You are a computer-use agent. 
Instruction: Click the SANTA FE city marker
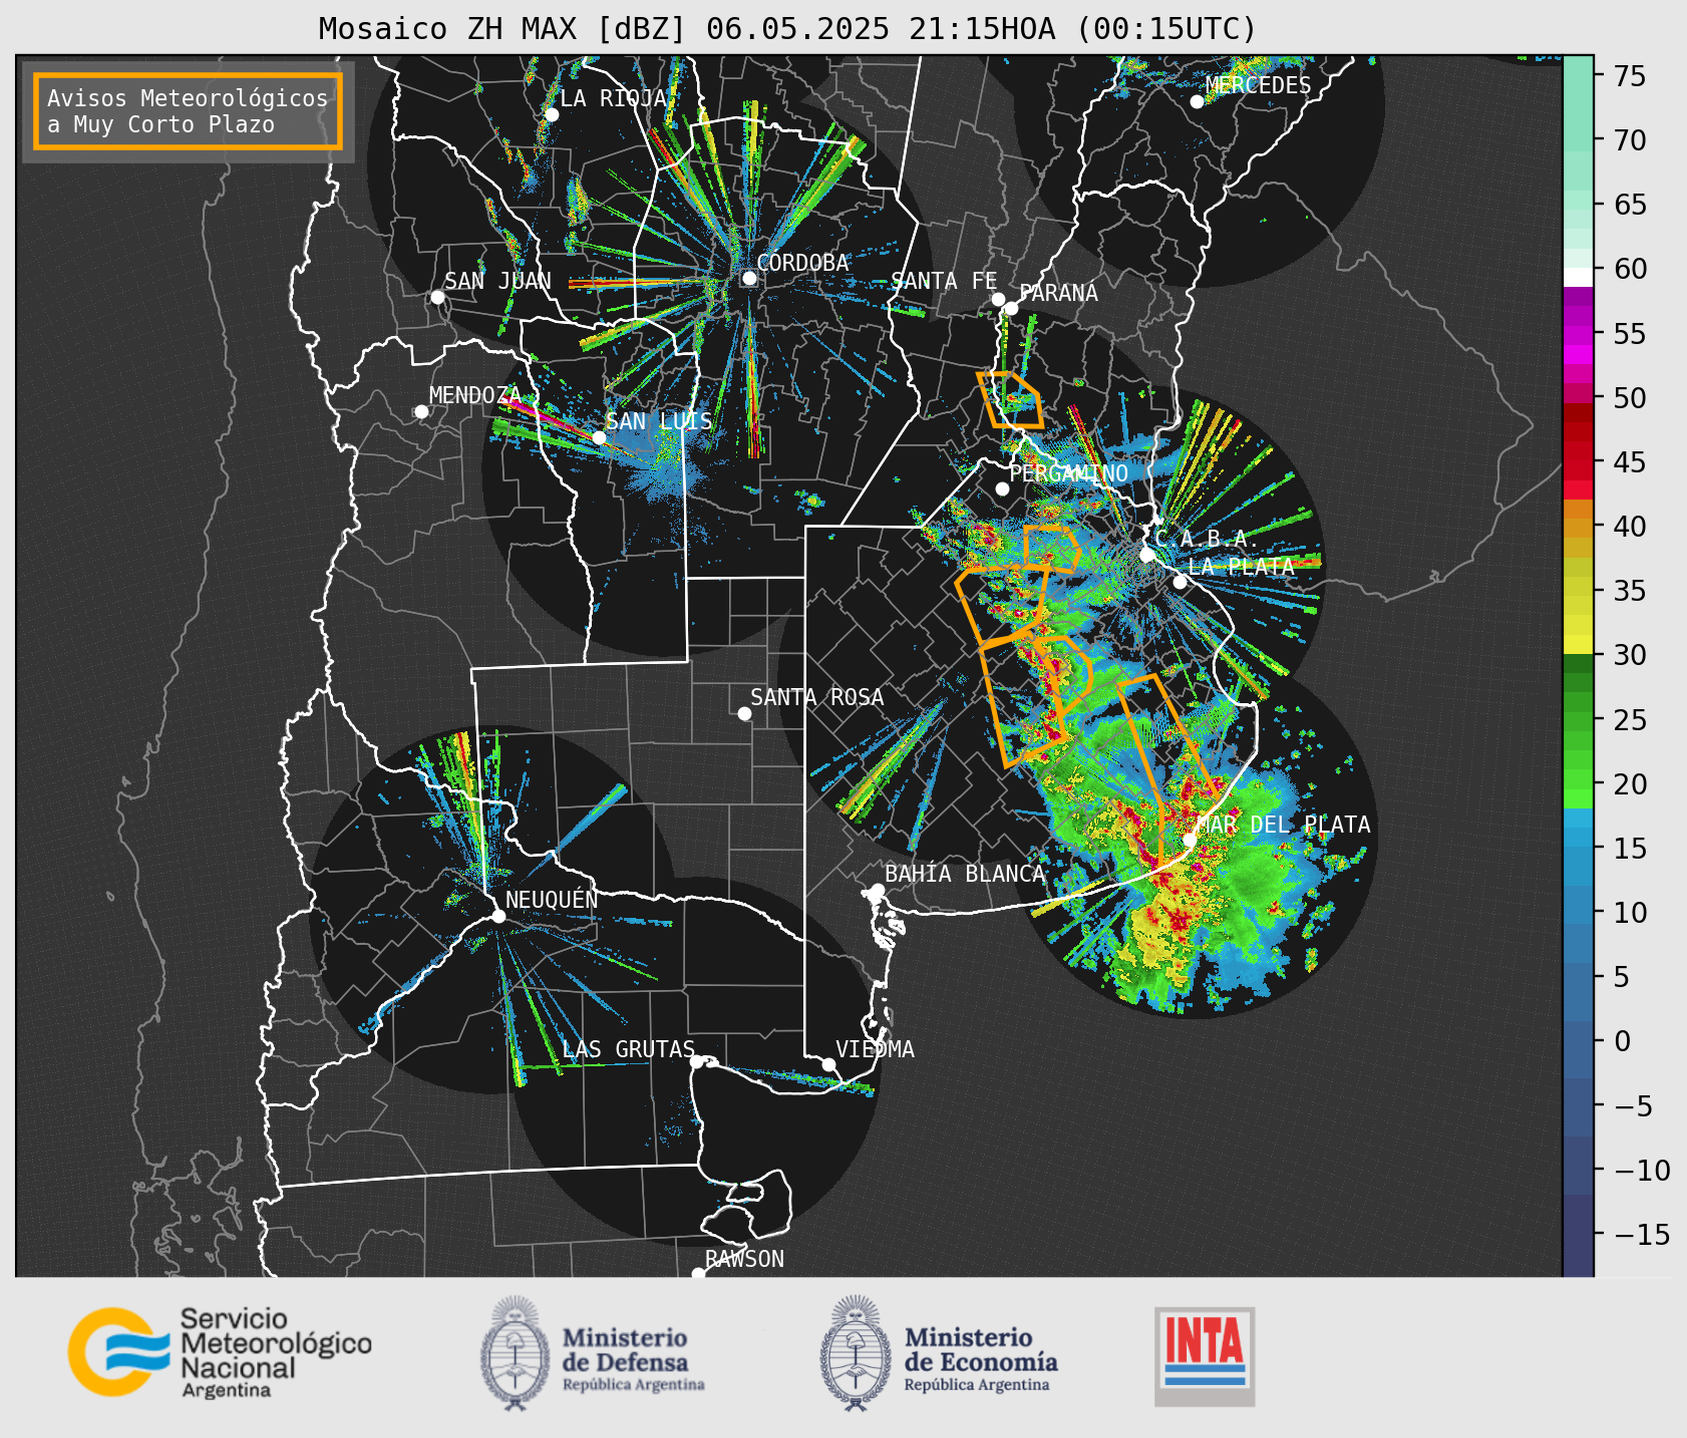click(998, 299)
